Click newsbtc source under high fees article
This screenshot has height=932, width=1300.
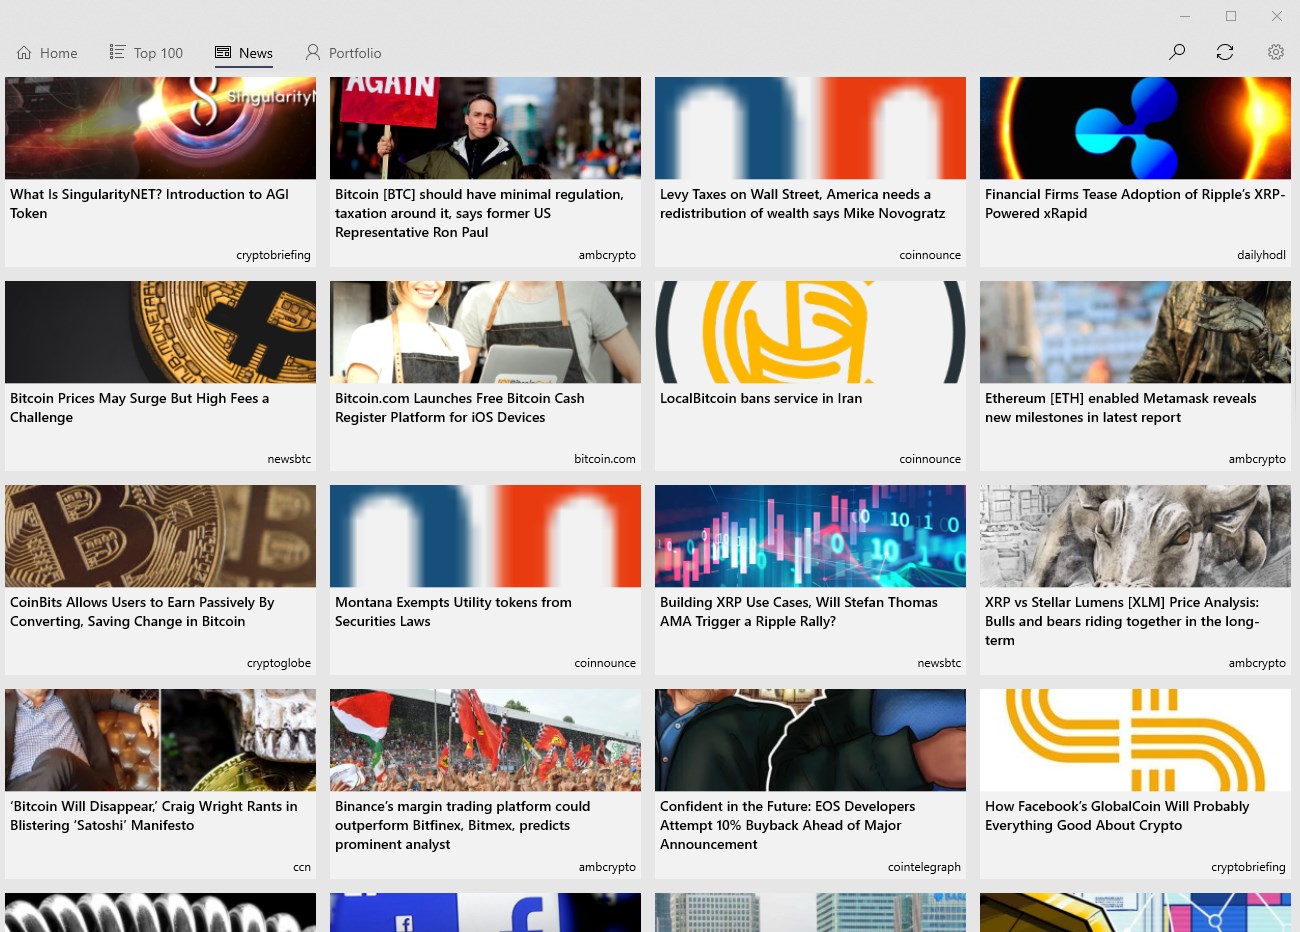click(289, 459)
